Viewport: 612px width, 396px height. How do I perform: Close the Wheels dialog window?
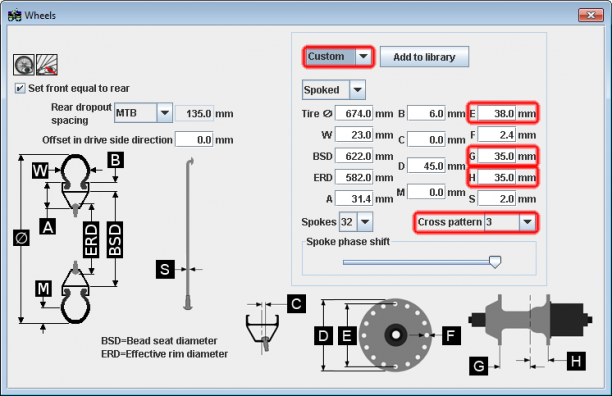591,15
